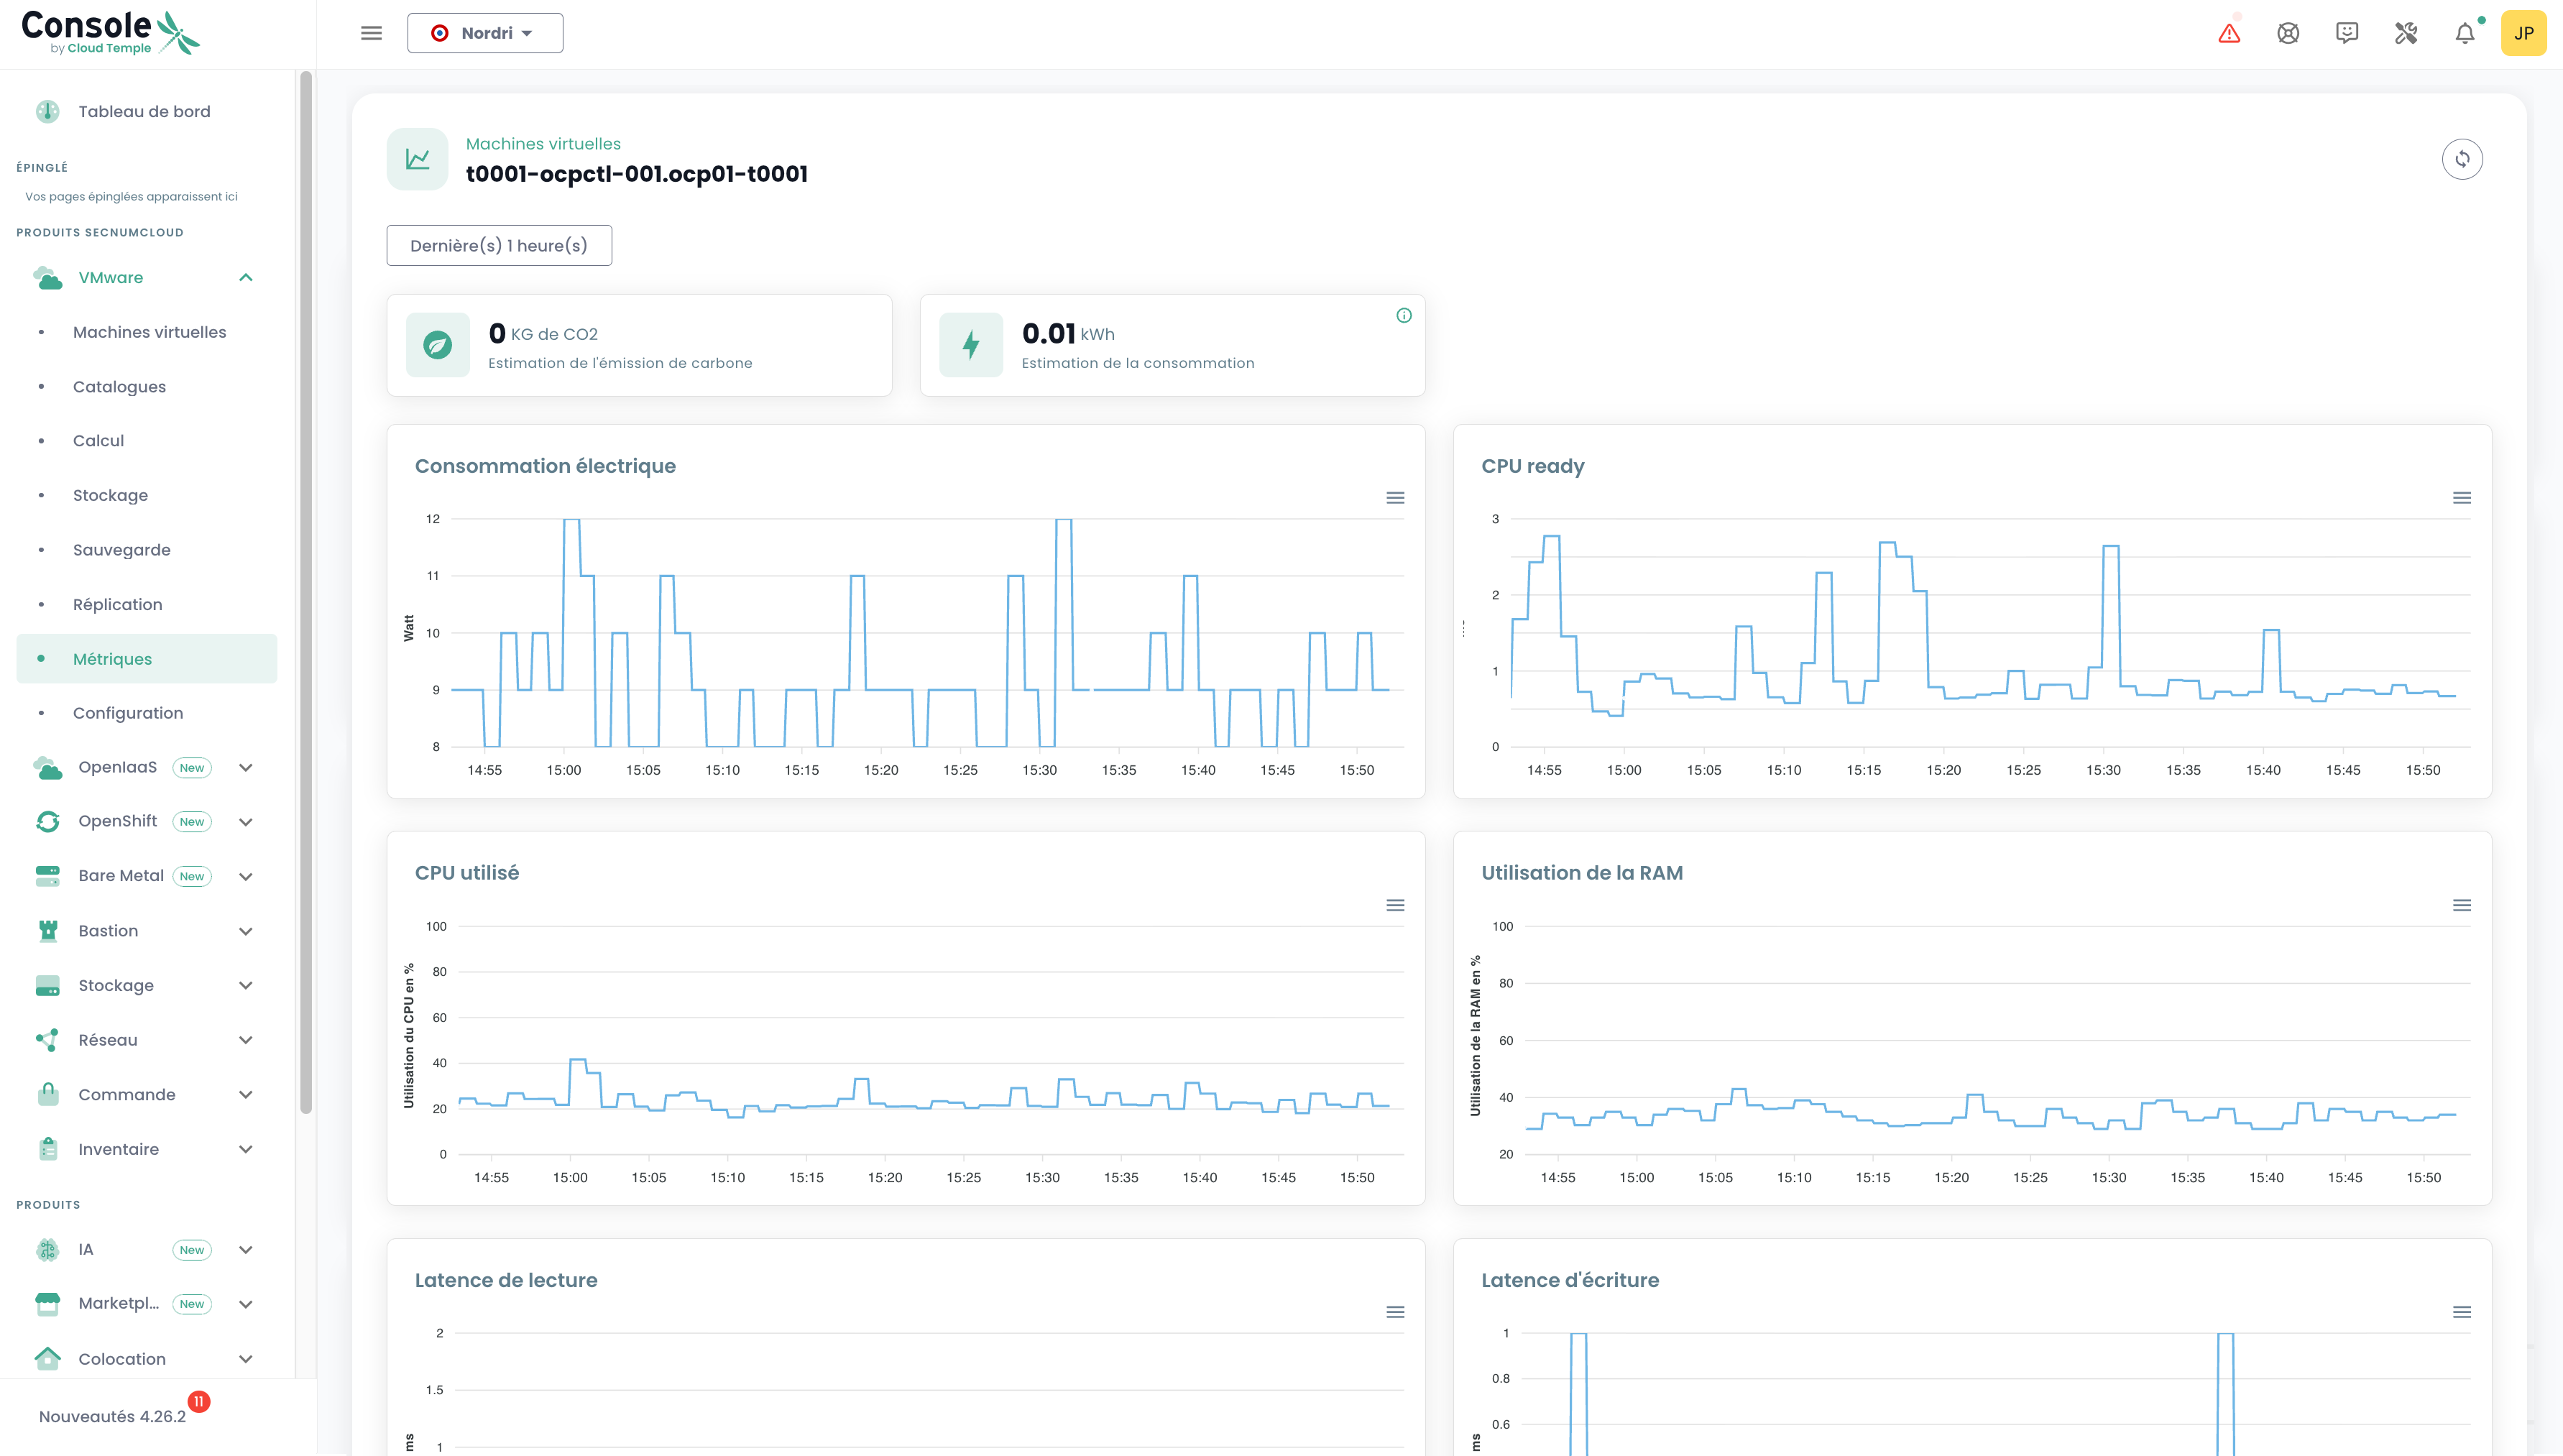Open the notifications bell
This screenshot has height=1456, width=2563.
pos(2465,34)
